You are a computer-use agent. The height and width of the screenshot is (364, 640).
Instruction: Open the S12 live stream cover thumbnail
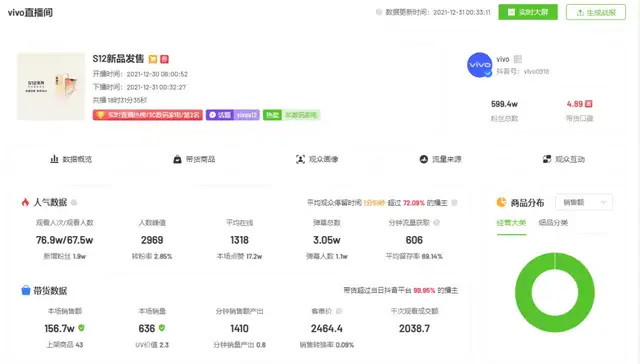point(51,87)
